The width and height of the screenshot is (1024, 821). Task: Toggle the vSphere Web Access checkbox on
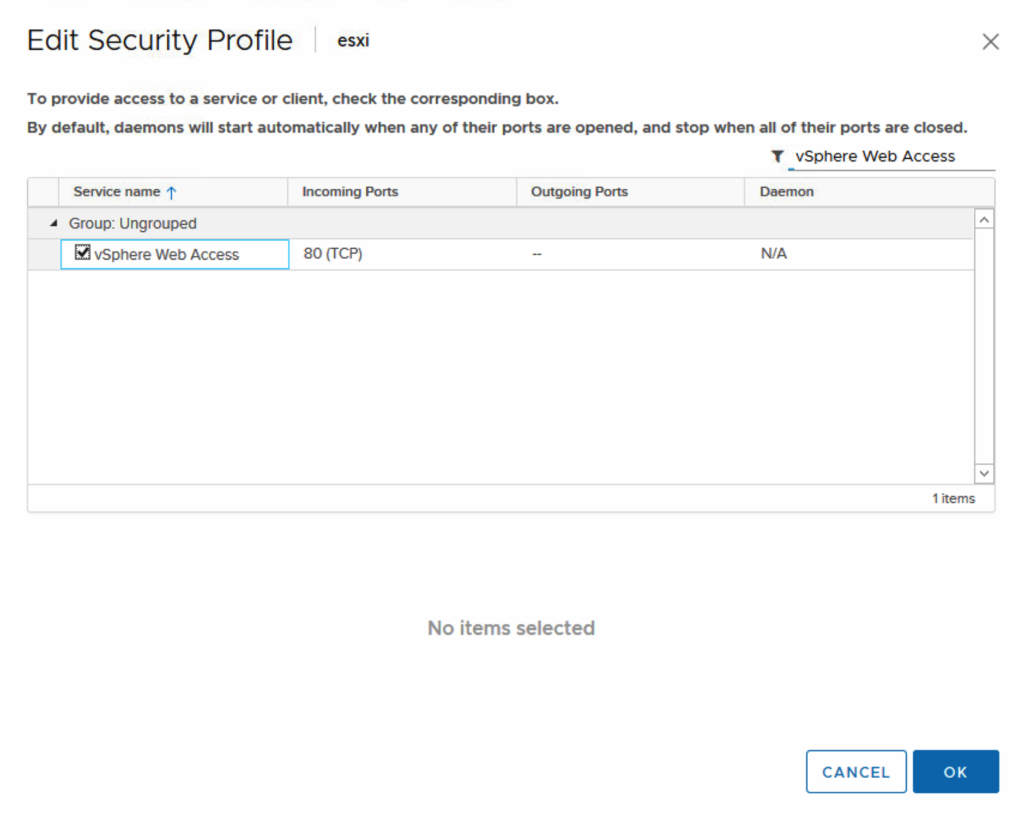[x=82, y=253]
